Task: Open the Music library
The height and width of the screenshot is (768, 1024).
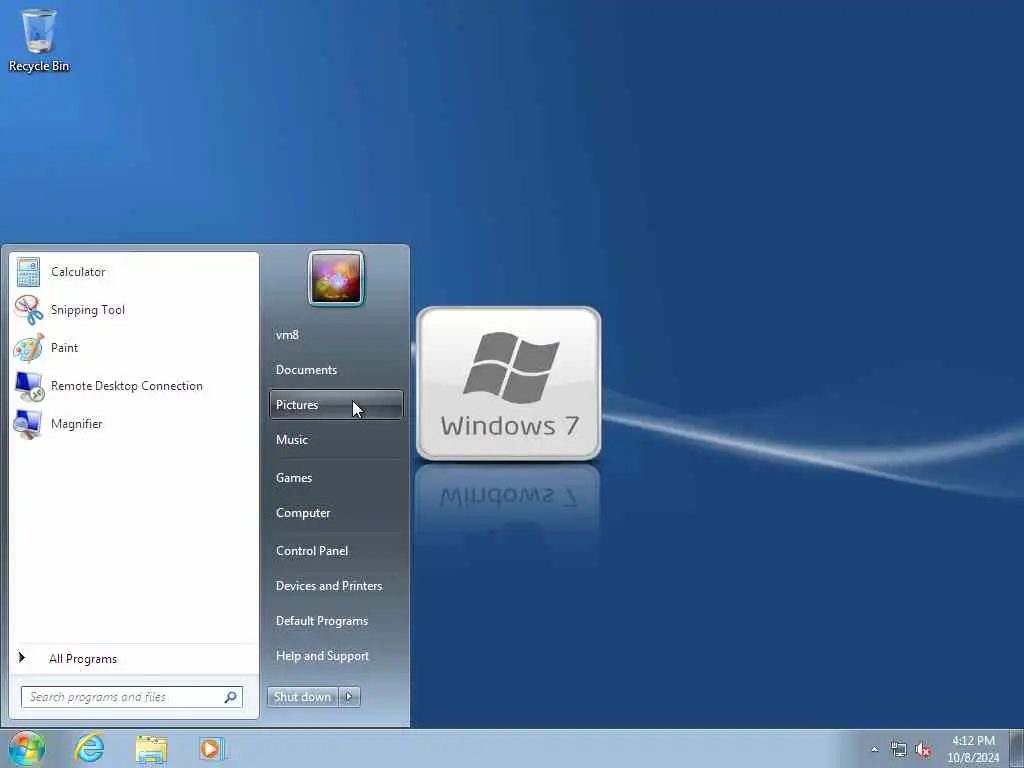Action: click(x=336, y=440)
